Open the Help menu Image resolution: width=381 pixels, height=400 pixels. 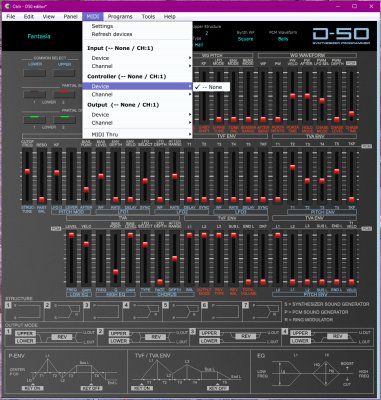[x=170, y=16]
